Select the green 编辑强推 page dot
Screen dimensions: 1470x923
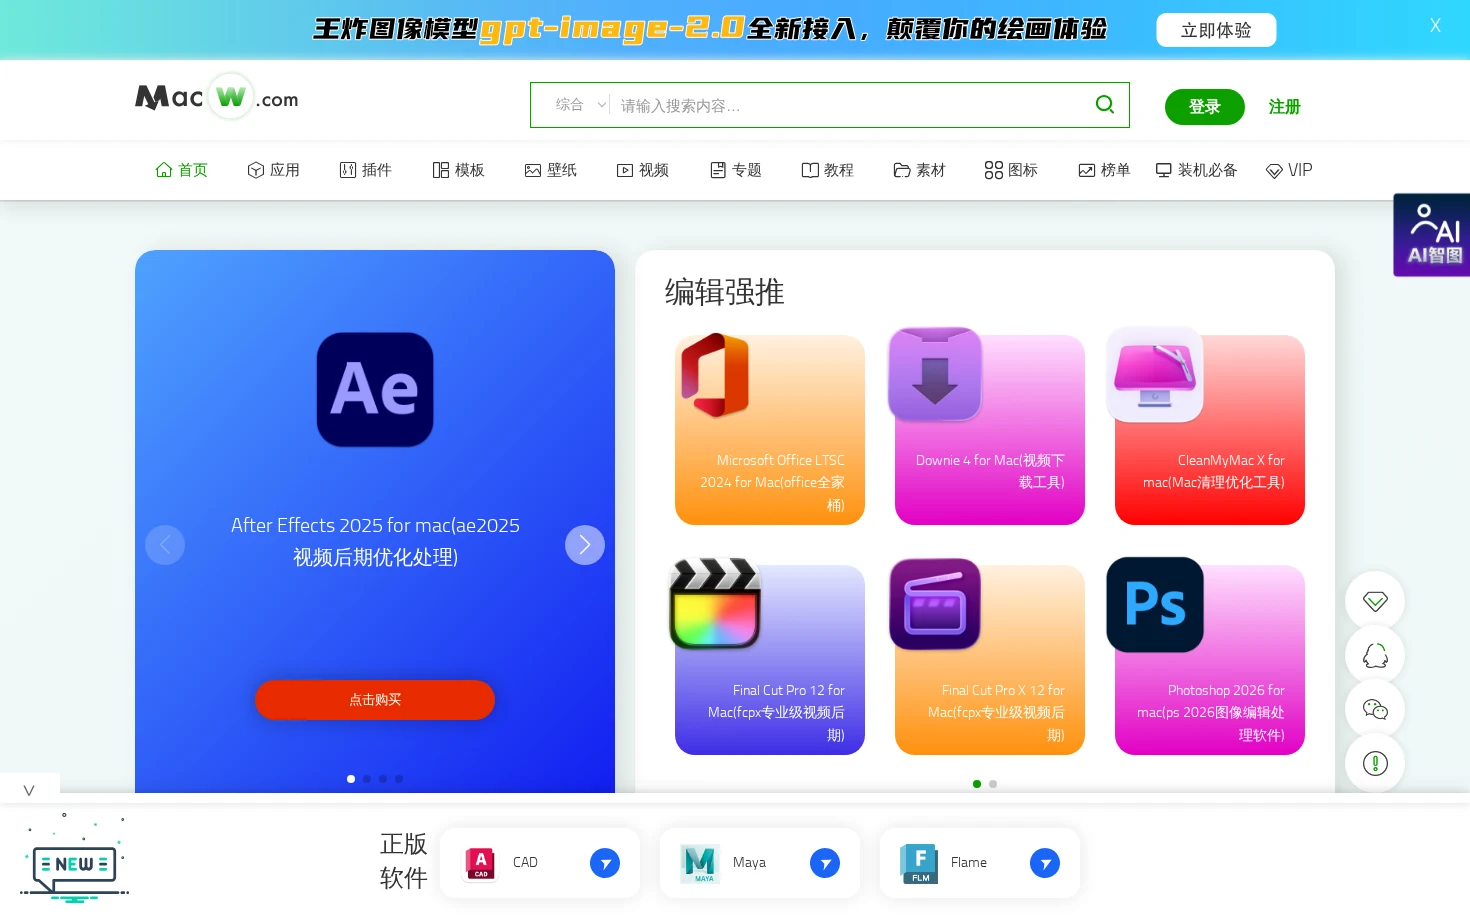pos(977,784)
